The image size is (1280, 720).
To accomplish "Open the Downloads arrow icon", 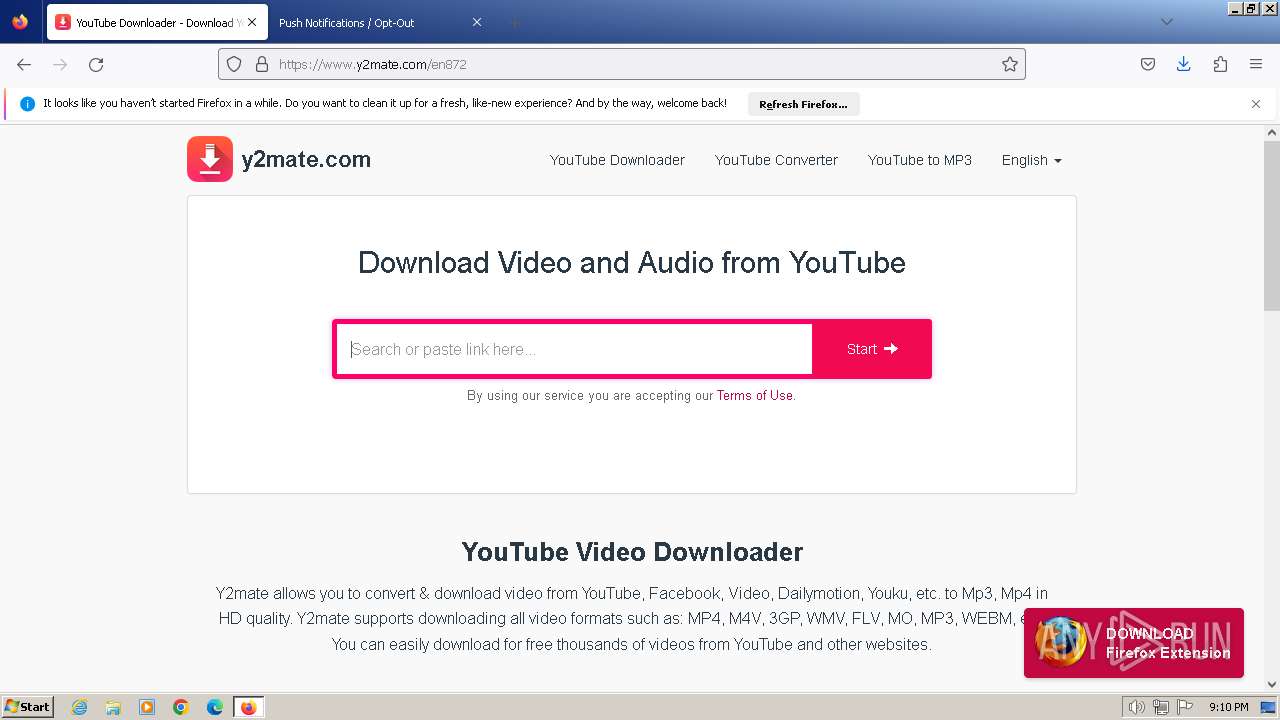I will pos(1184,64).
